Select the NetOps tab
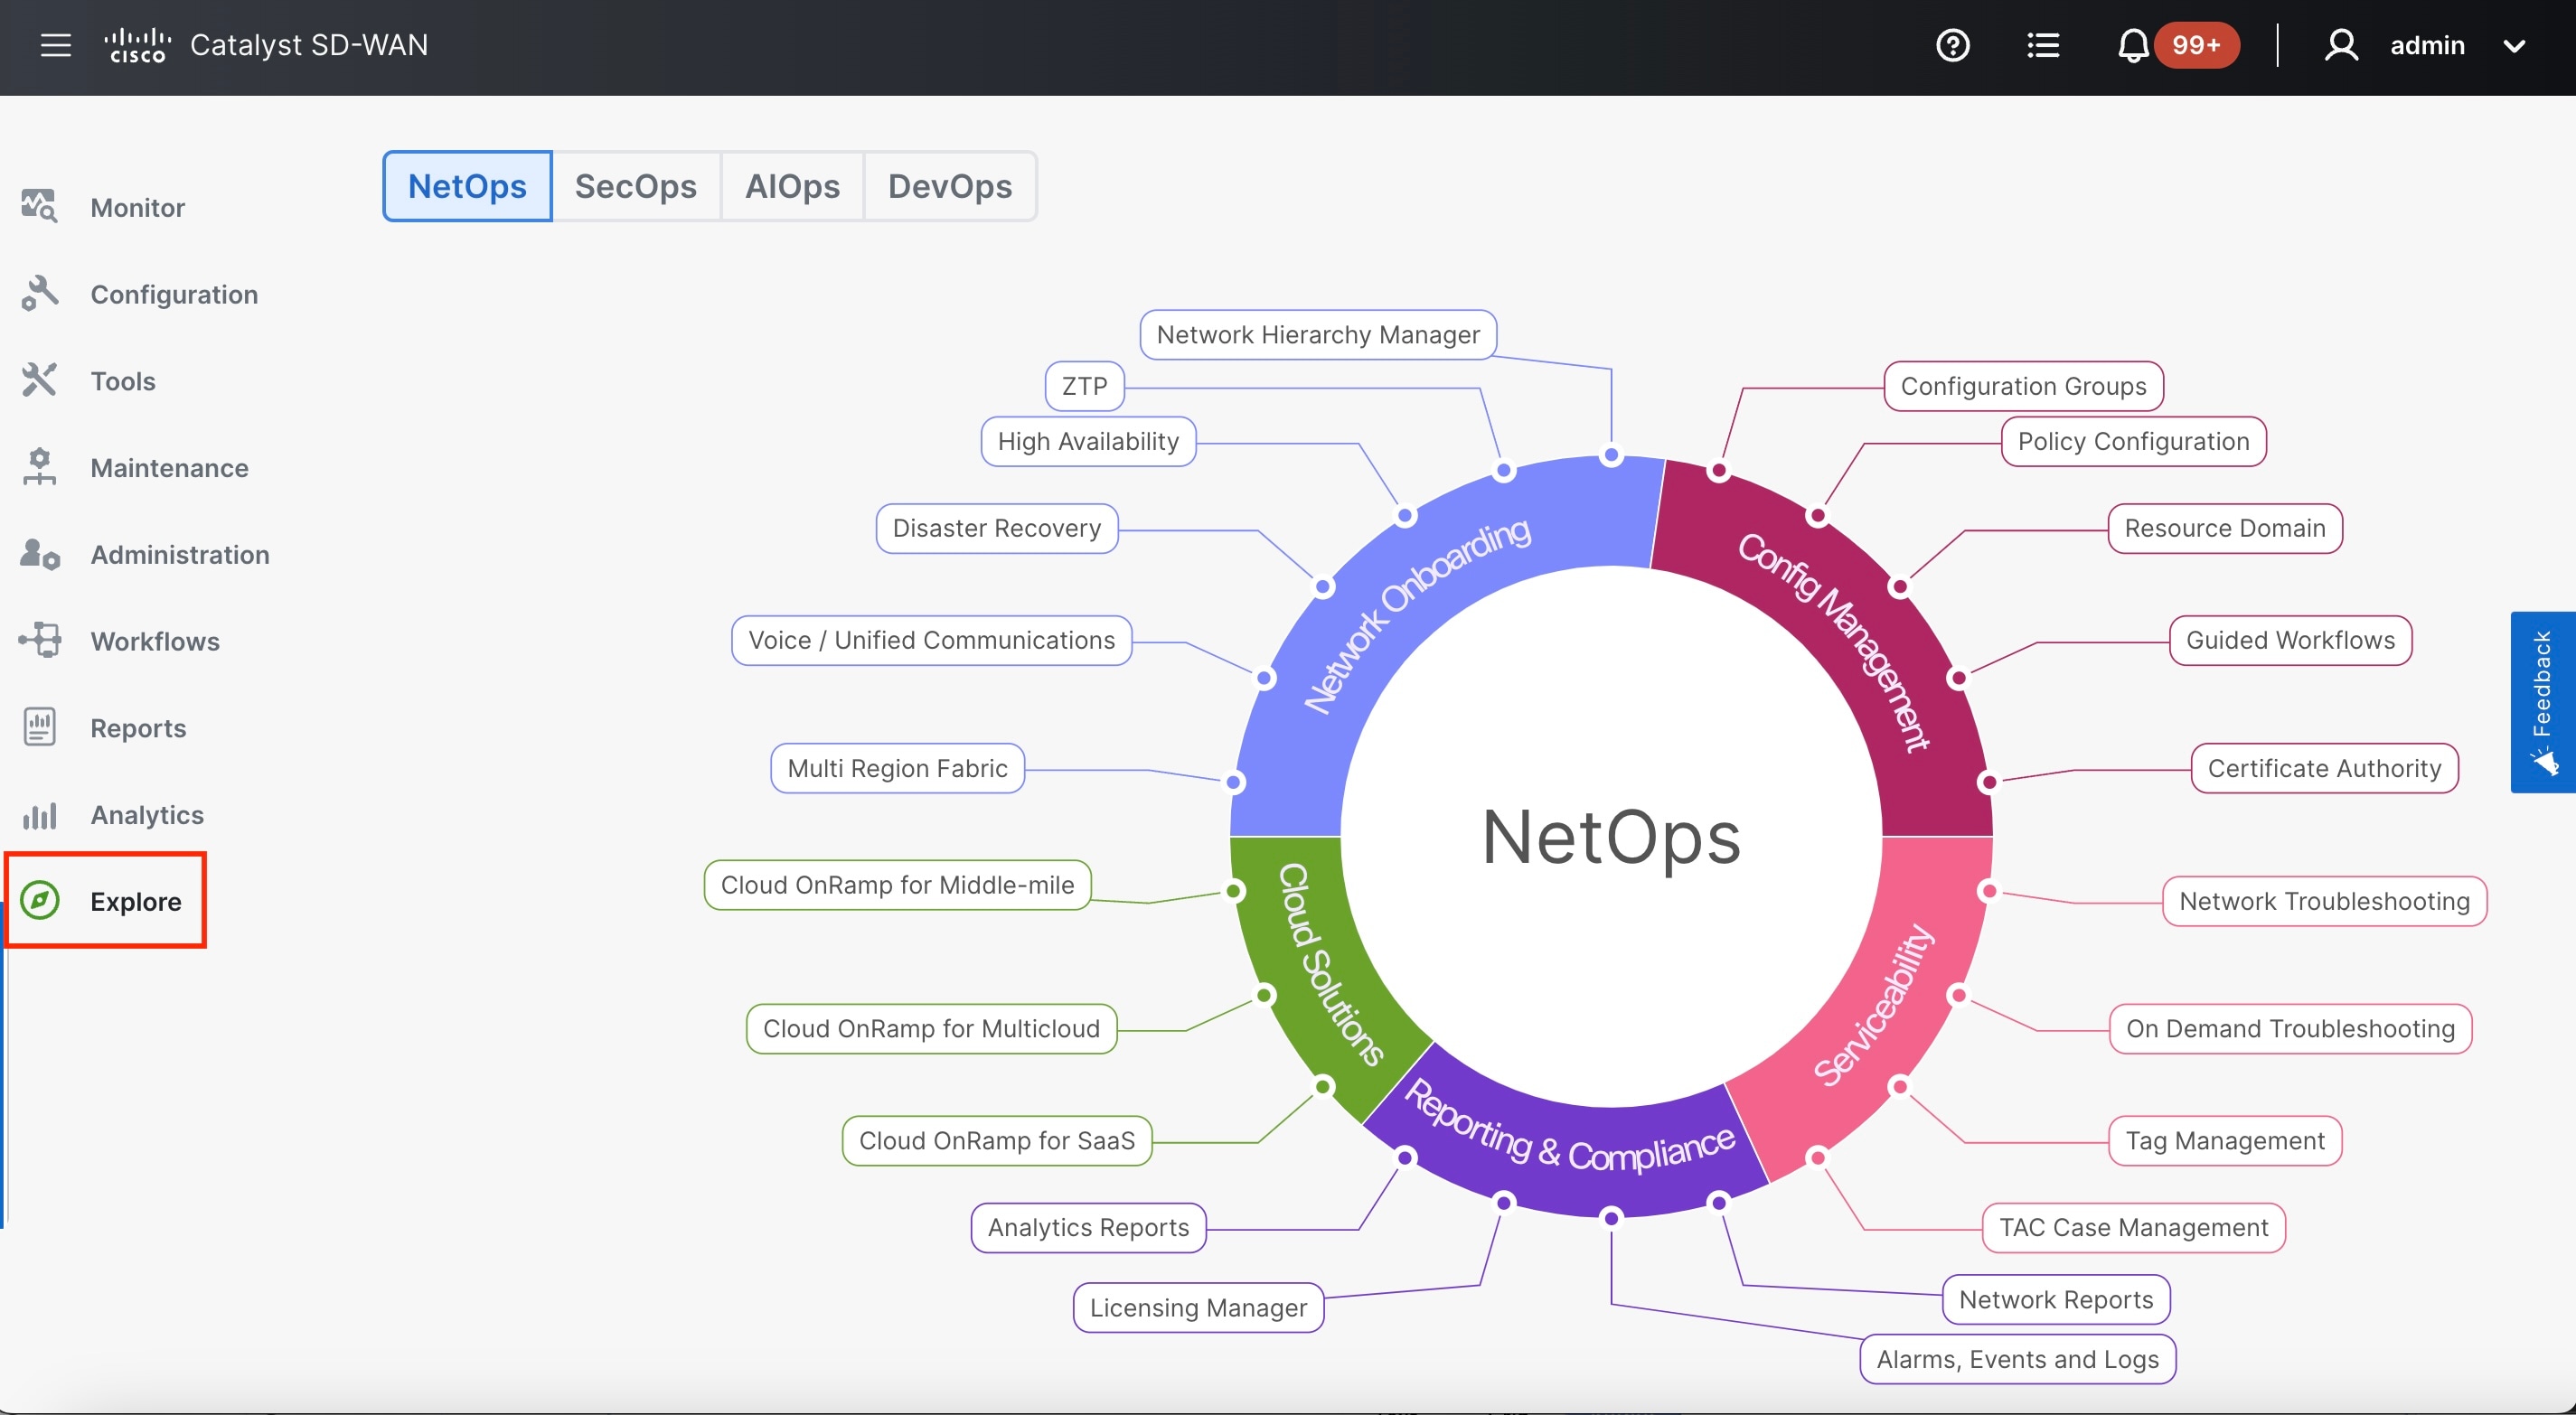This screenshot has width=2576, height=1415. point(467,186)
